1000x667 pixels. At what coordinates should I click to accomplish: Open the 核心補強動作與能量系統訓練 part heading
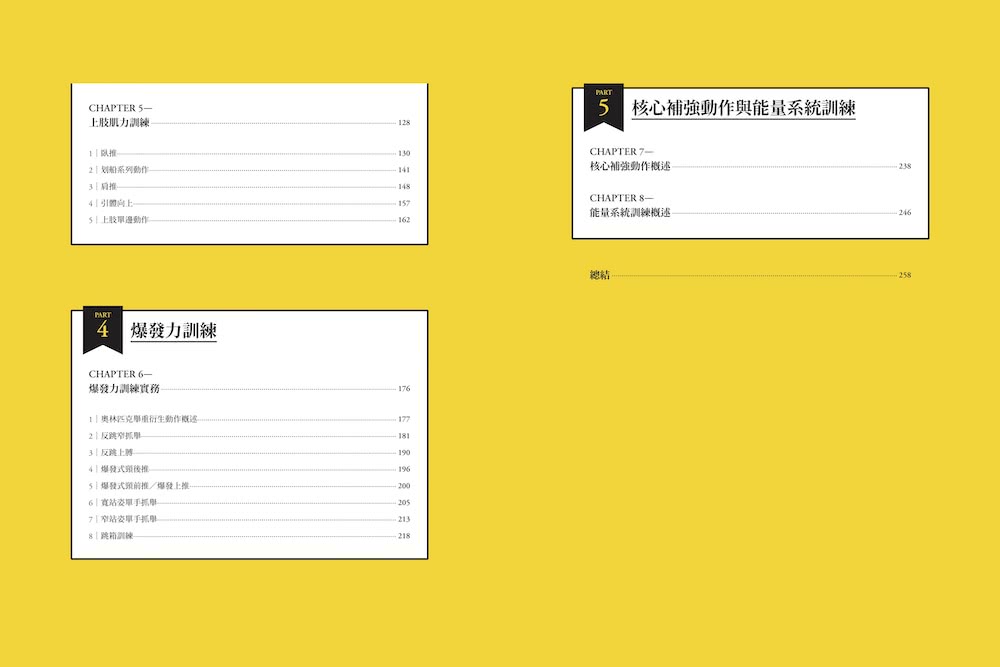point(743,108)
